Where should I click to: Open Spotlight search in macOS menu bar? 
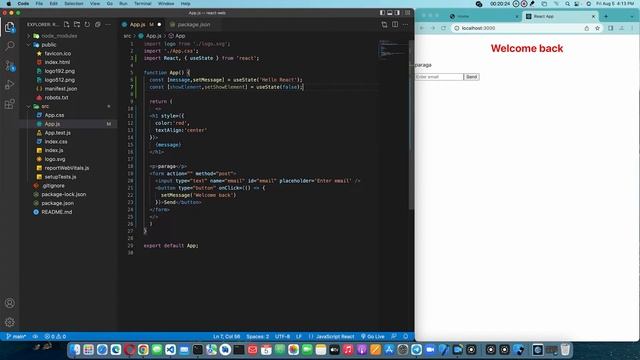tap(567, 4)
